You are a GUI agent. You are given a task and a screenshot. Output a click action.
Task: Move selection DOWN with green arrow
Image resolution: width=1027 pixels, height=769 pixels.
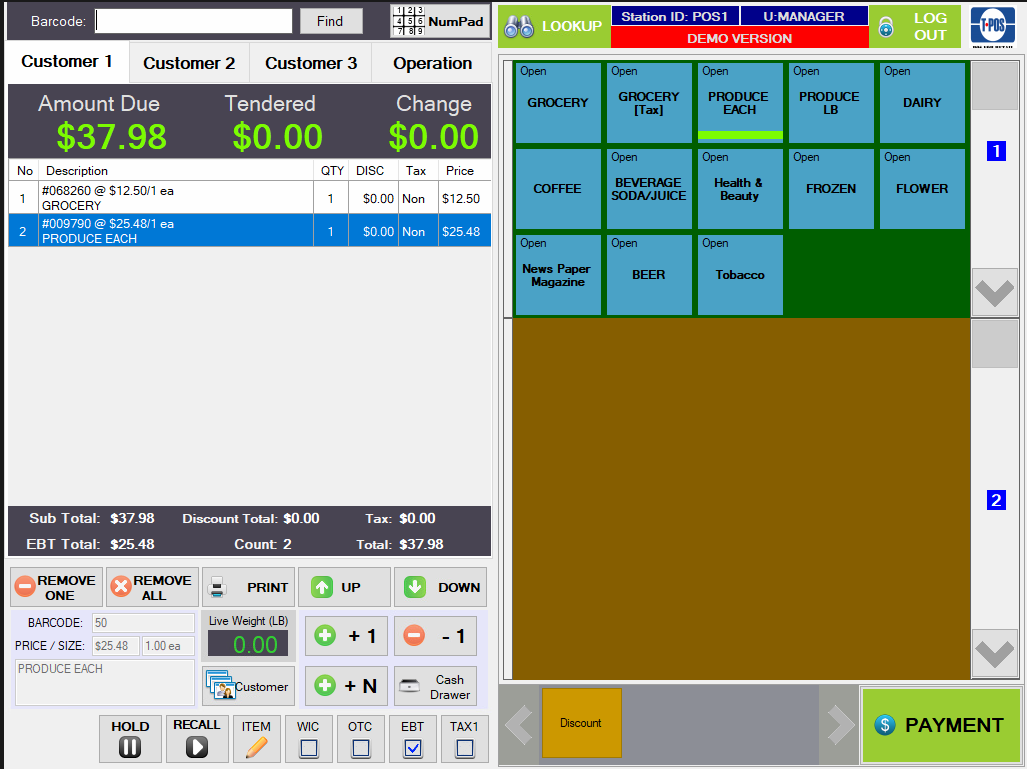pos(440,587)
